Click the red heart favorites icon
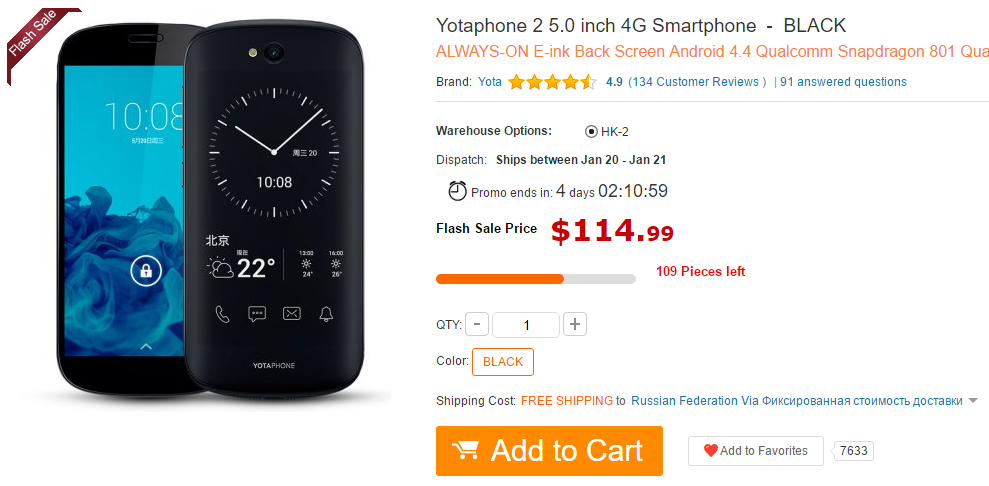The width and height of the screenshot is (989, 486). click(711, 451)
